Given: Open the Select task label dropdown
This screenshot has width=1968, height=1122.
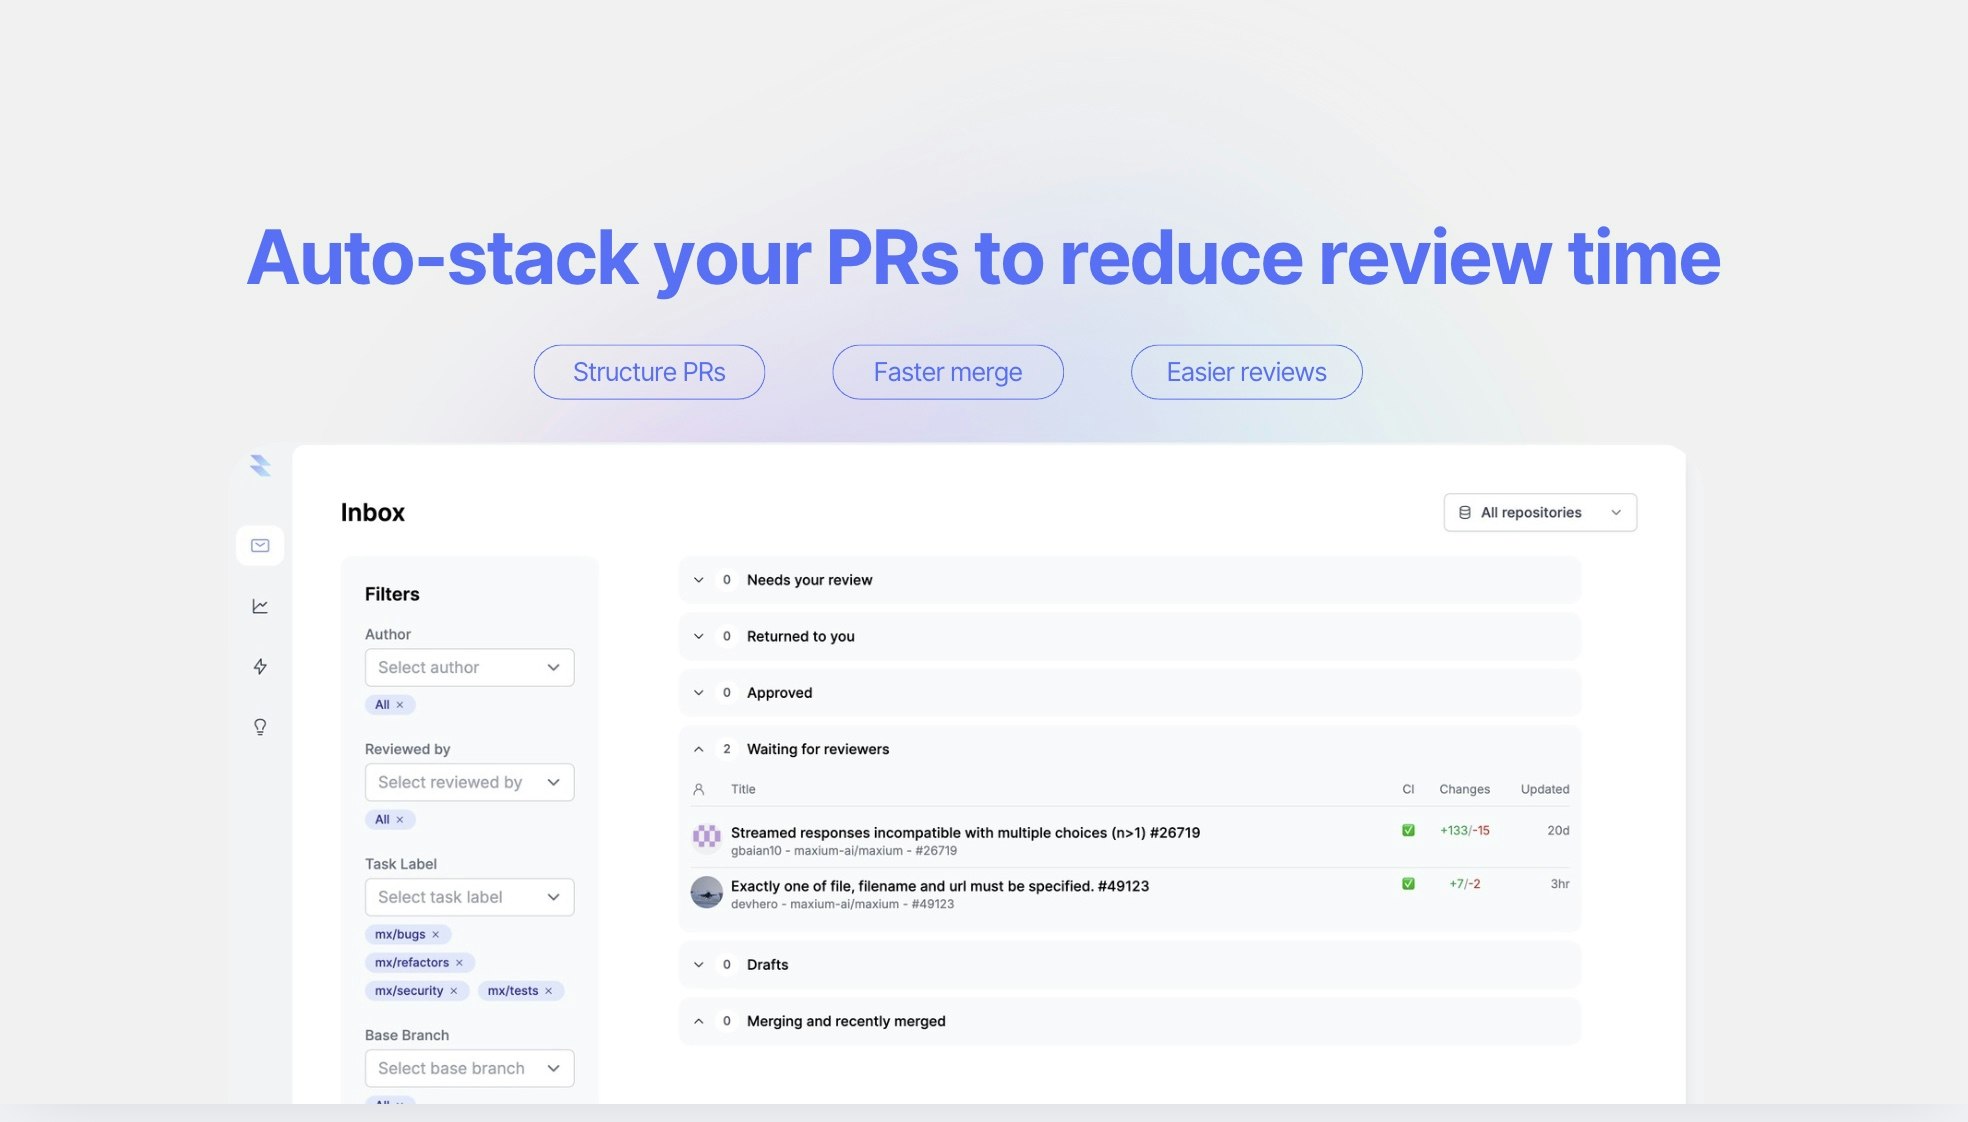Looking at the screenshot, I should 469,898.
